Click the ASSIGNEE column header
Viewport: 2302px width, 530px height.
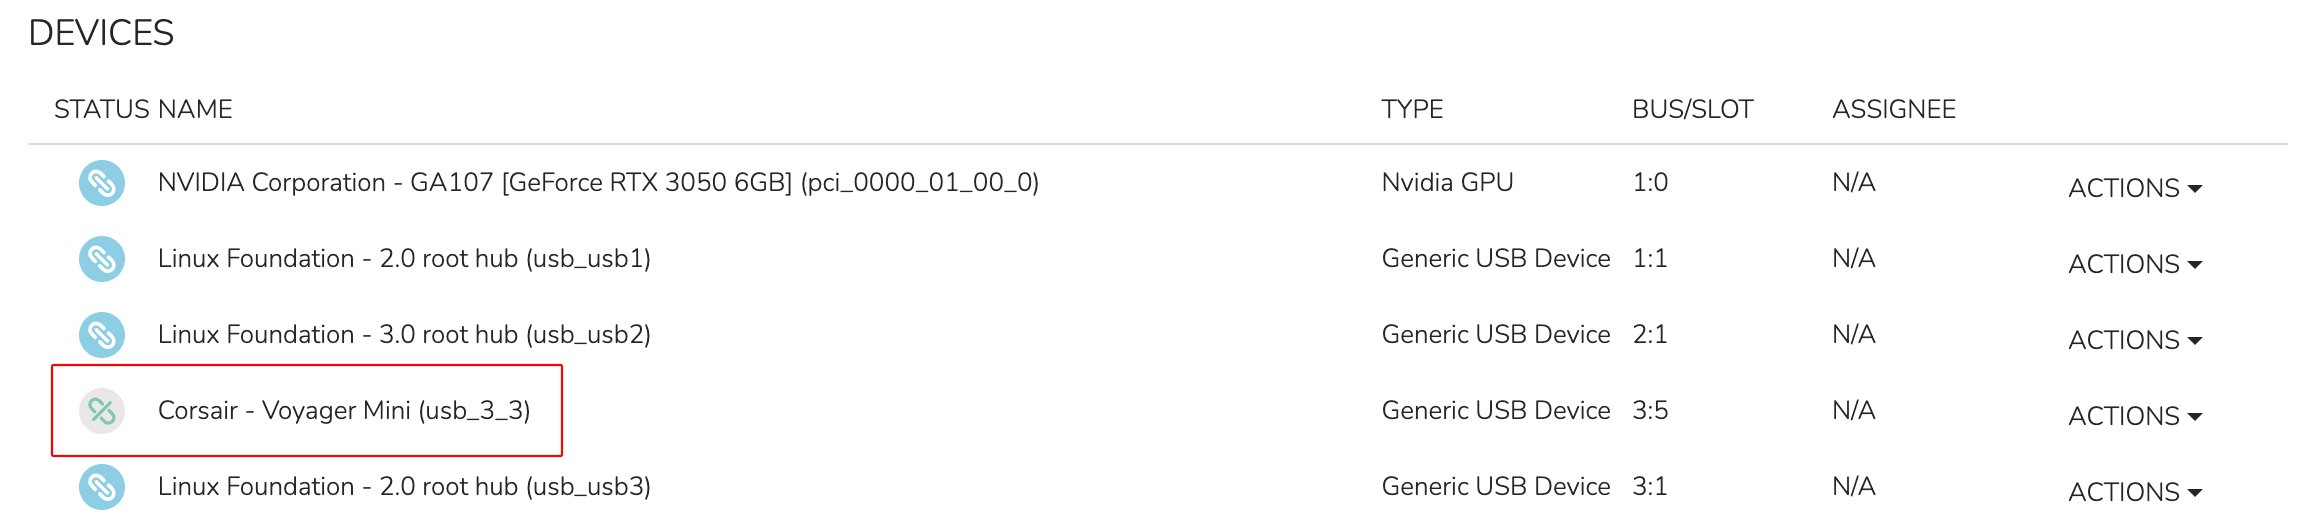1894,109
